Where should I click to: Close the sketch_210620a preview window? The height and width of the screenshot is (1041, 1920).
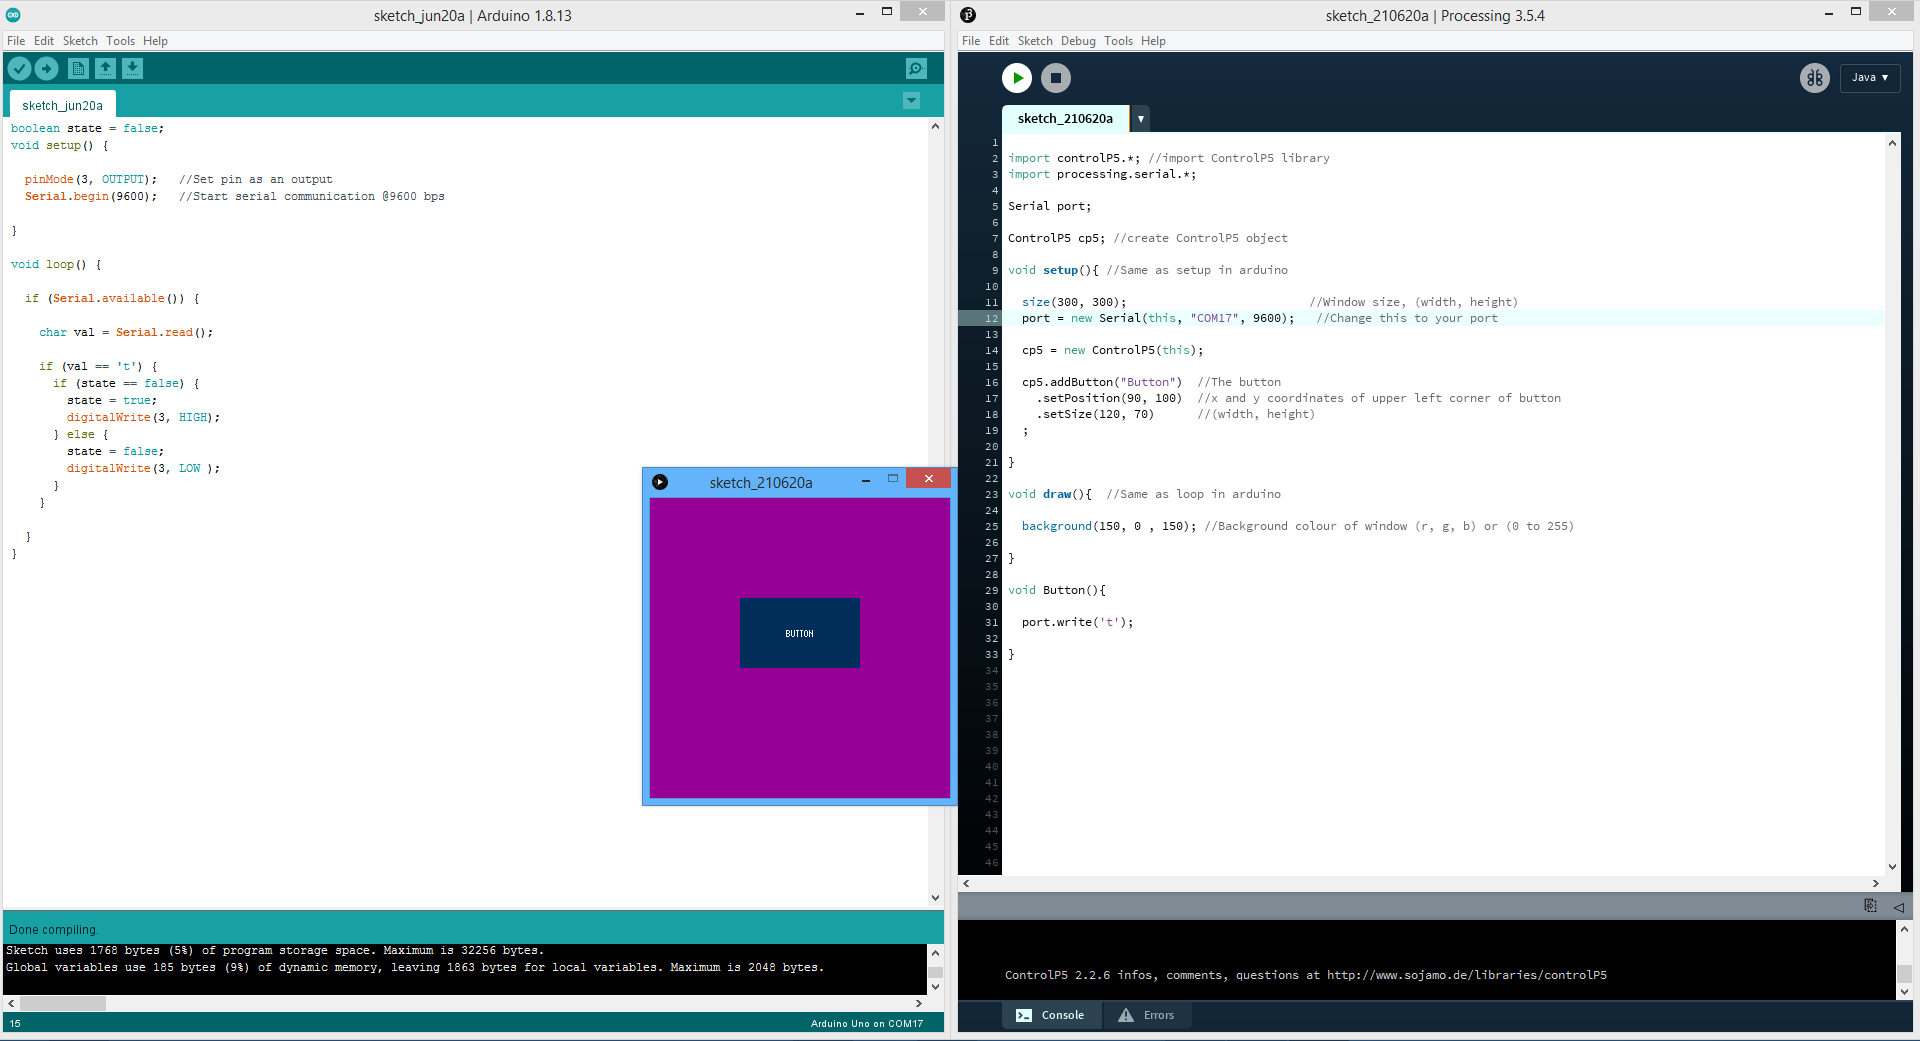coord(929,478)
